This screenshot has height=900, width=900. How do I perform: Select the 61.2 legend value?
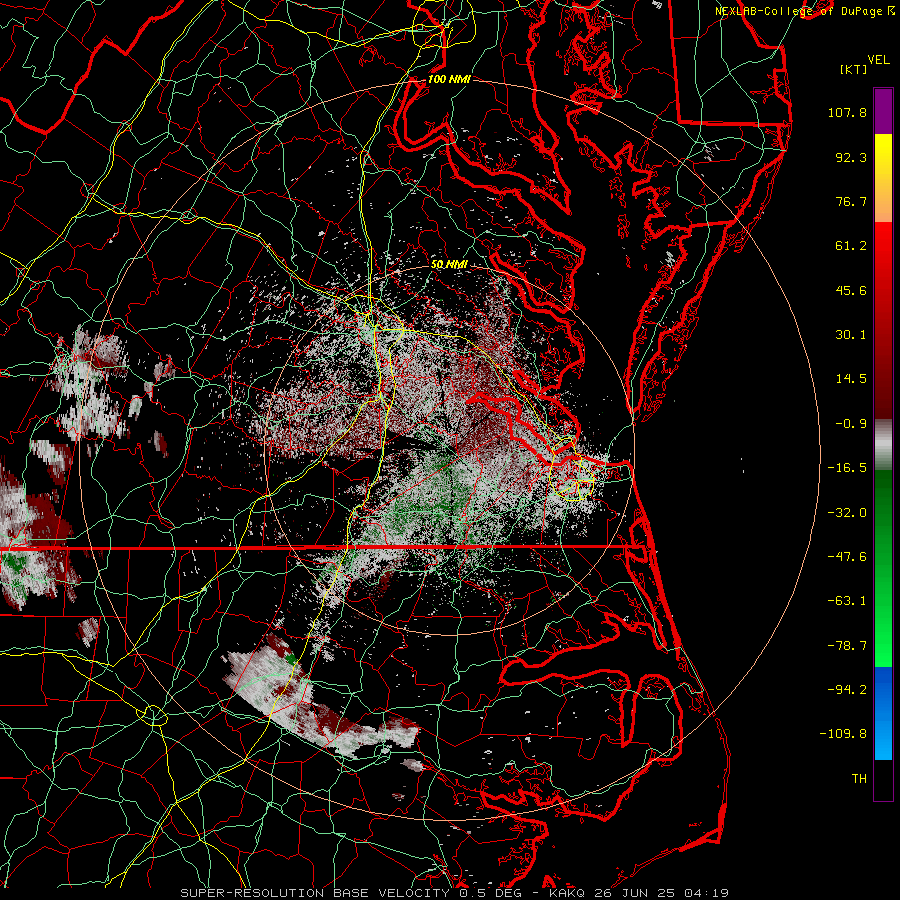[851, 246]
